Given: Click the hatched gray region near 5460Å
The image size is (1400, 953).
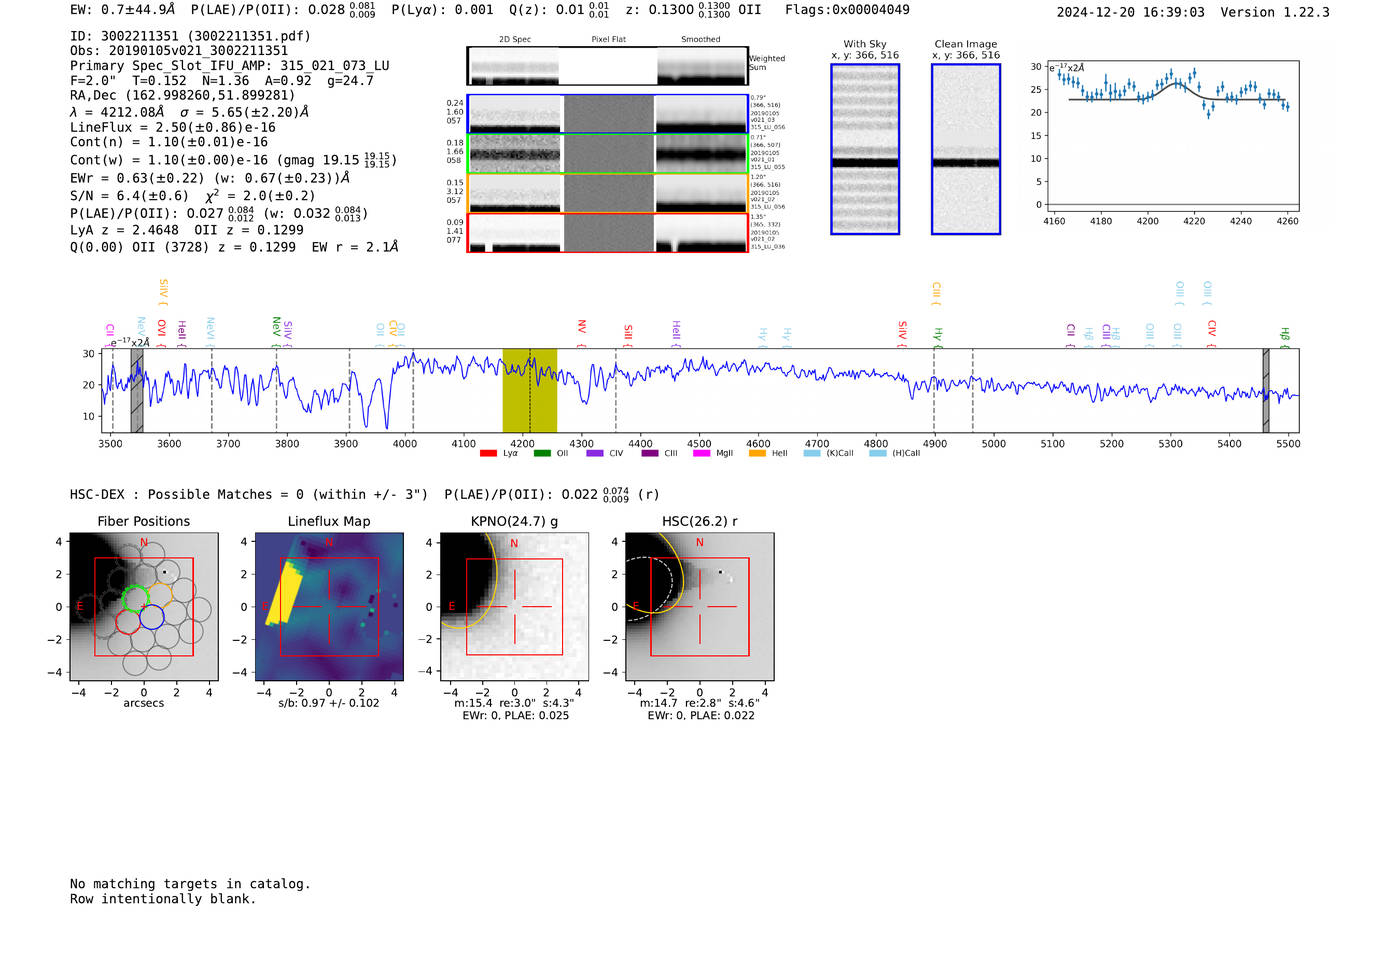Looking at the screenshot, I should point(1266,390).
